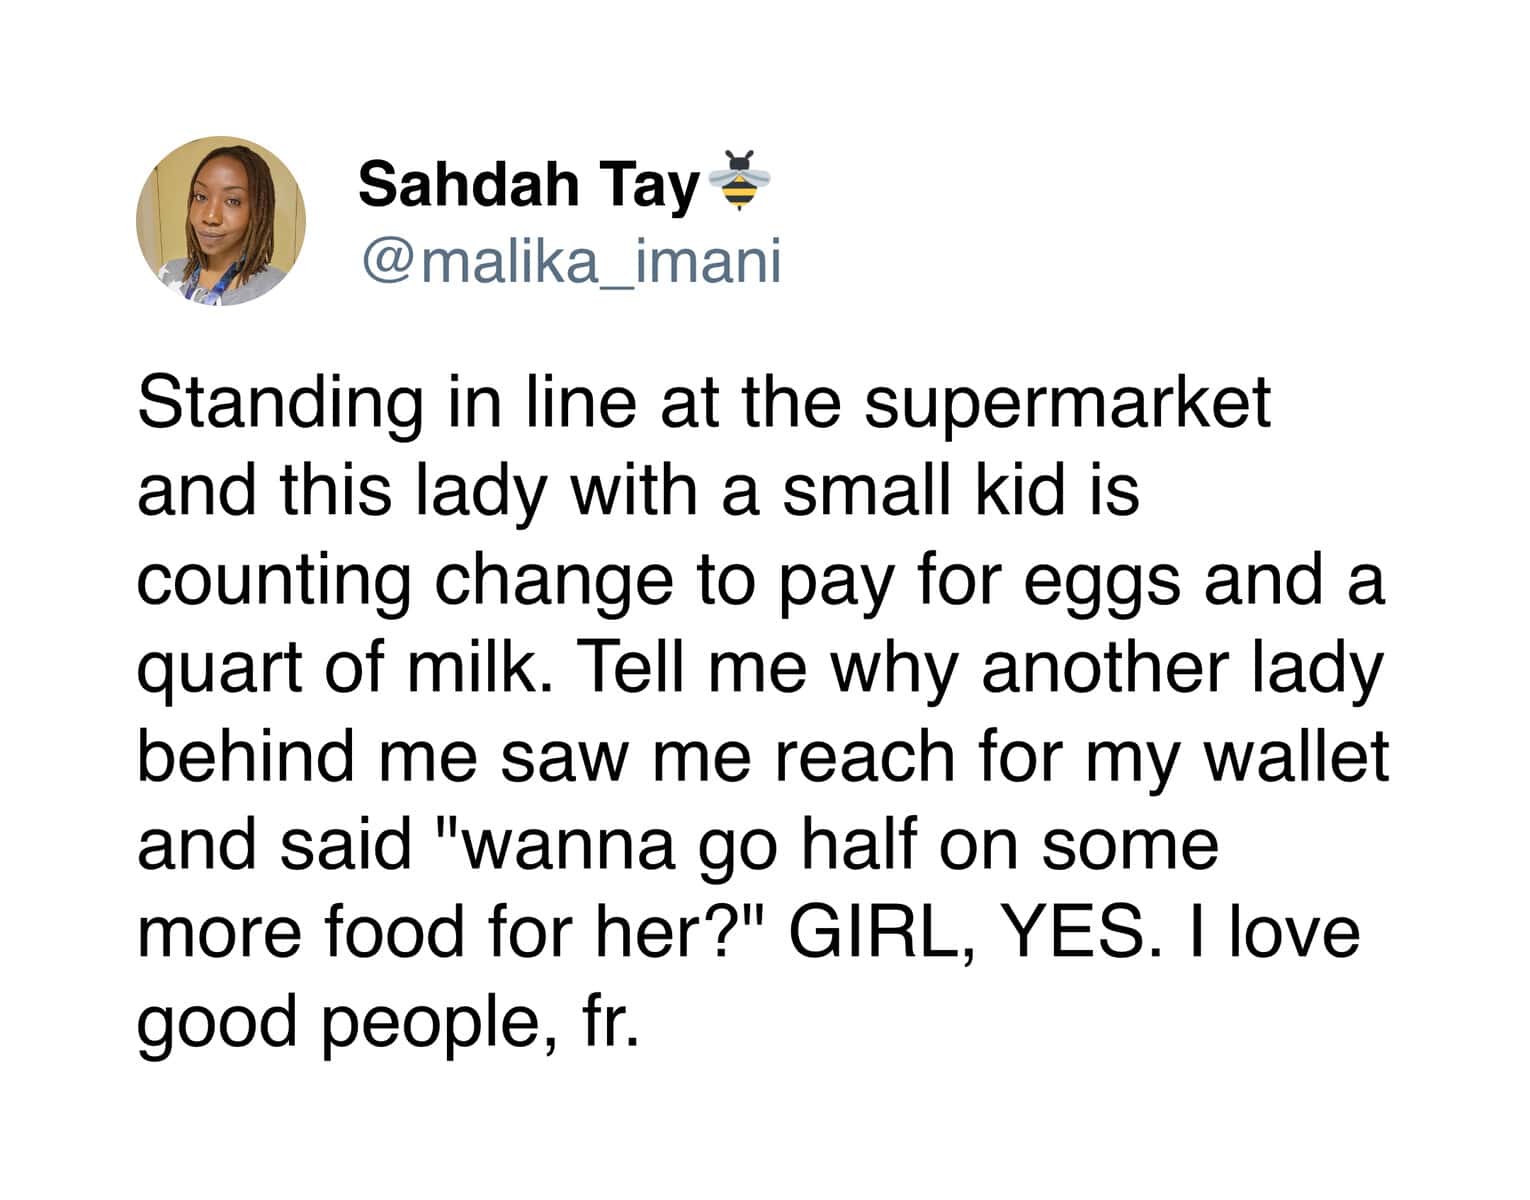Screen dimensions: 1530x1200
Task: Click the Sahdah Tay profile picture
Action: (221, 221)
